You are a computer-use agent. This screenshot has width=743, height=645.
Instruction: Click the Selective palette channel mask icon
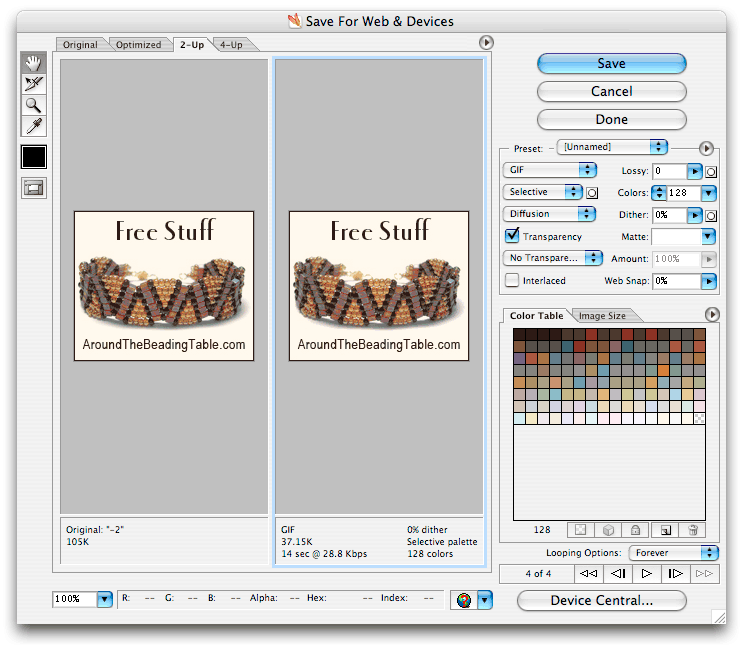pos(592,193)
